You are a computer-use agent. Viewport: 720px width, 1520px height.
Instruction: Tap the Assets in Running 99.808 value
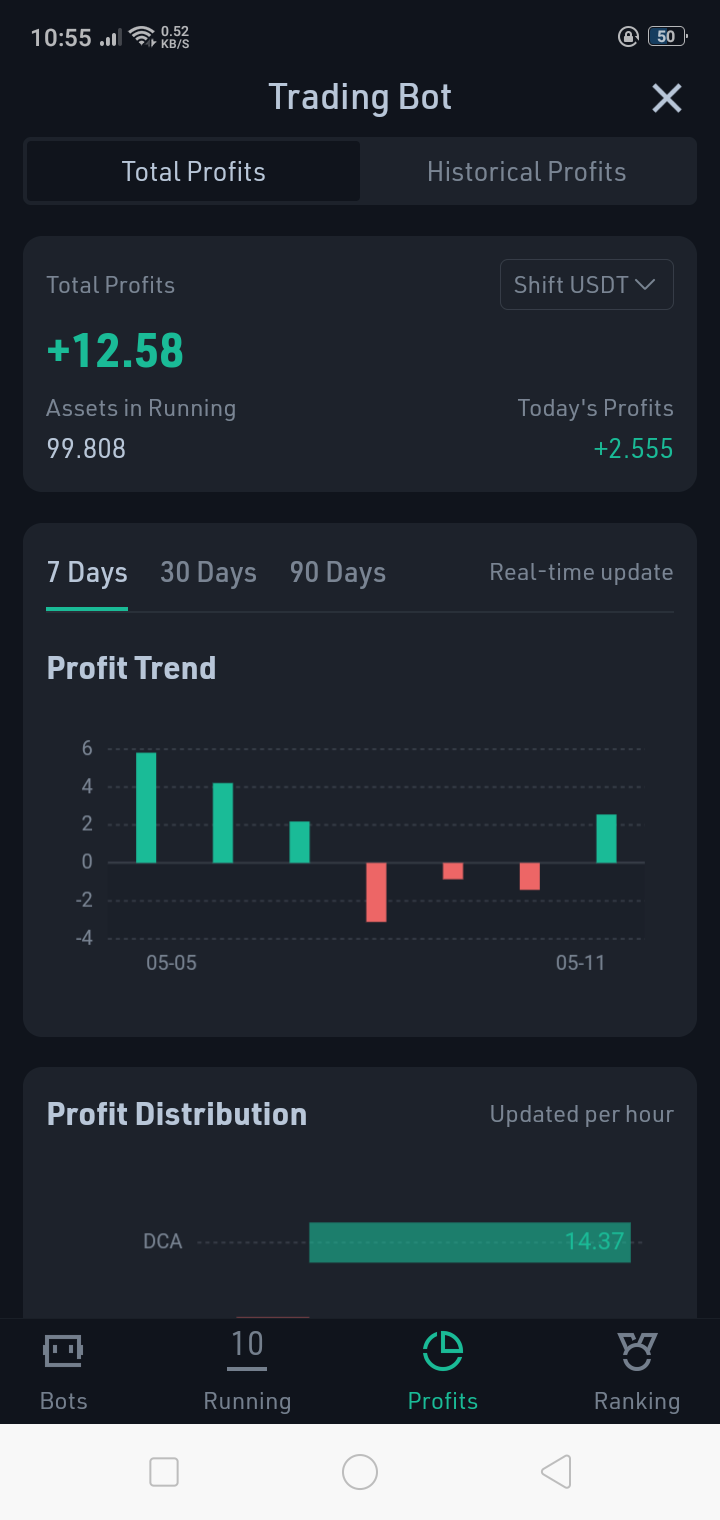pos(86,449)
